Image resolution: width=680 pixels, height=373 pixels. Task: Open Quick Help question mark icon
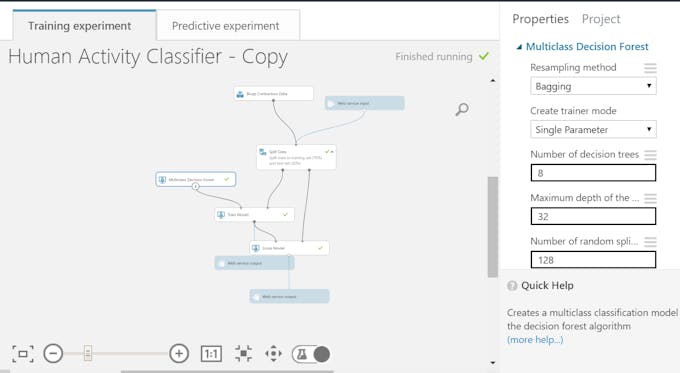click(512, 285)
